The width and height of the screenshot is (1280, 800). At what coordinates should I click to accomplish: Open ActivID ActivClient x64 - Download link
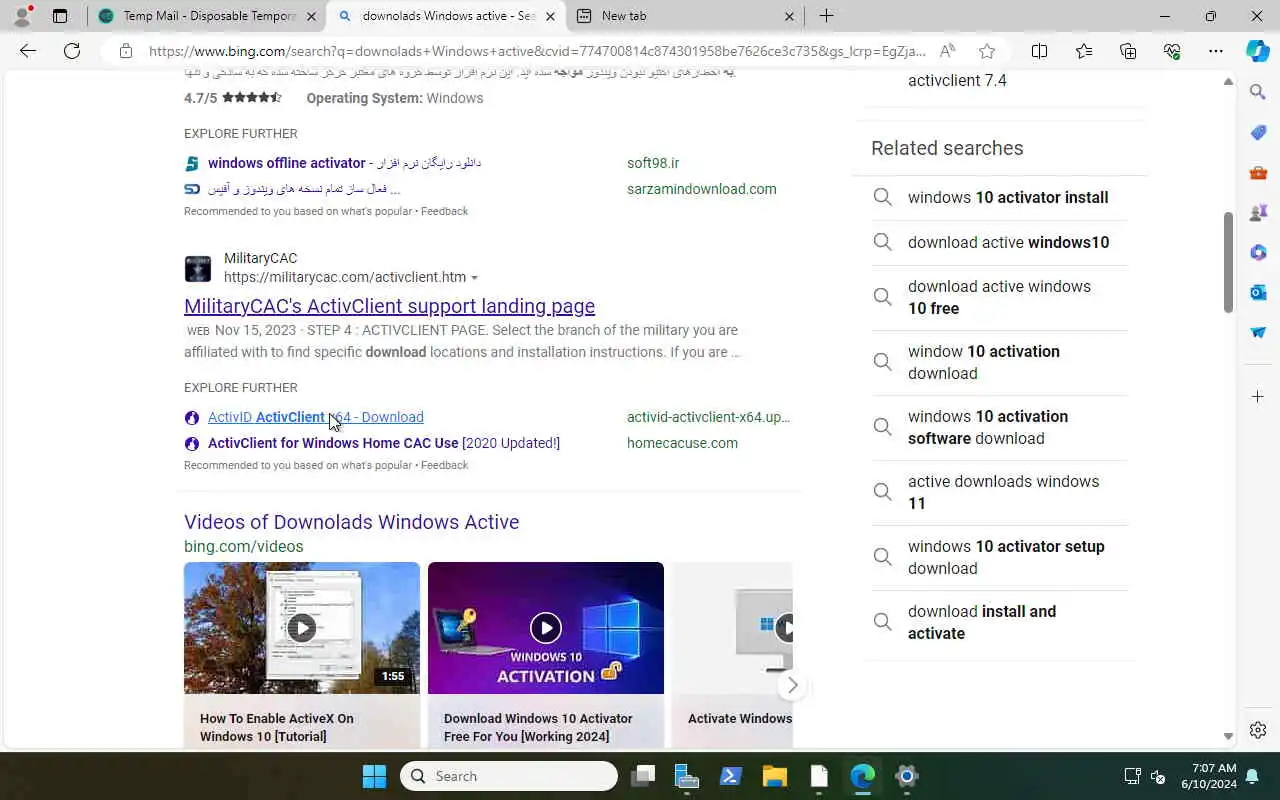(x=315, y=417)
